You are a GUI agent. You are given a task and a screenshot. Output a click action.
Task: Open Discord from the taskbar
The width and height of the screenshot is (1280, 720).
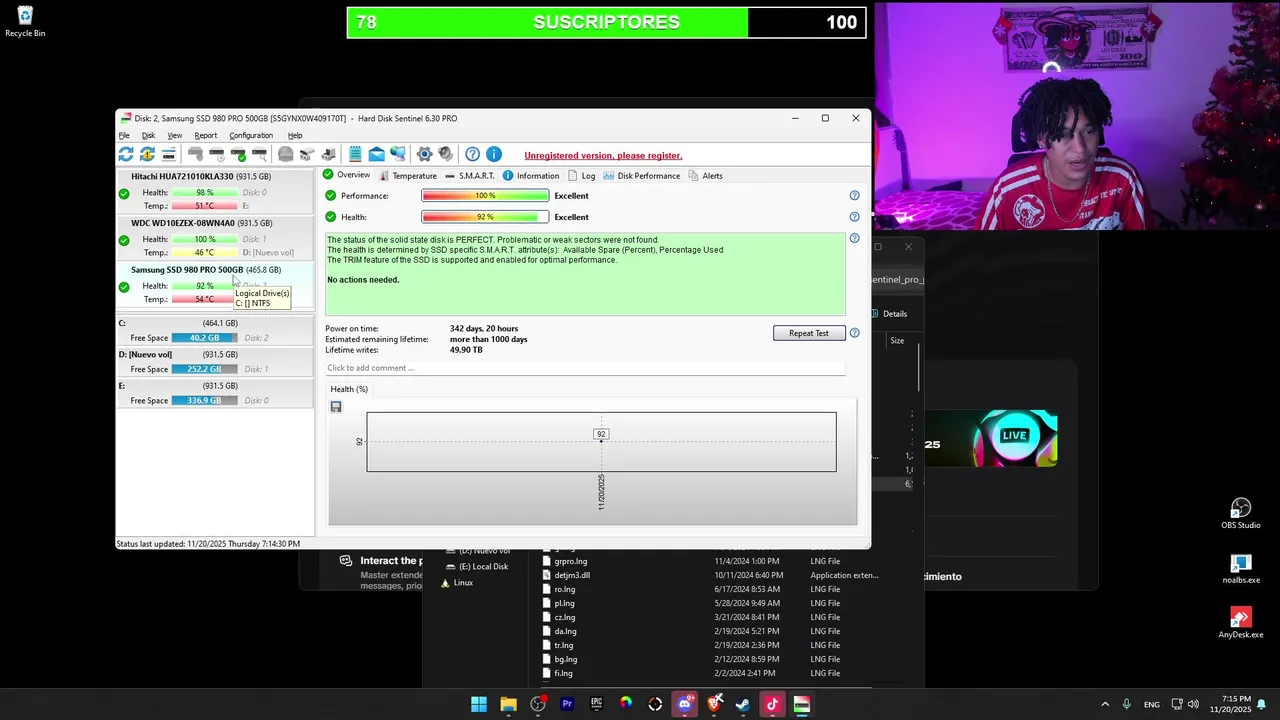pos(684,704)
